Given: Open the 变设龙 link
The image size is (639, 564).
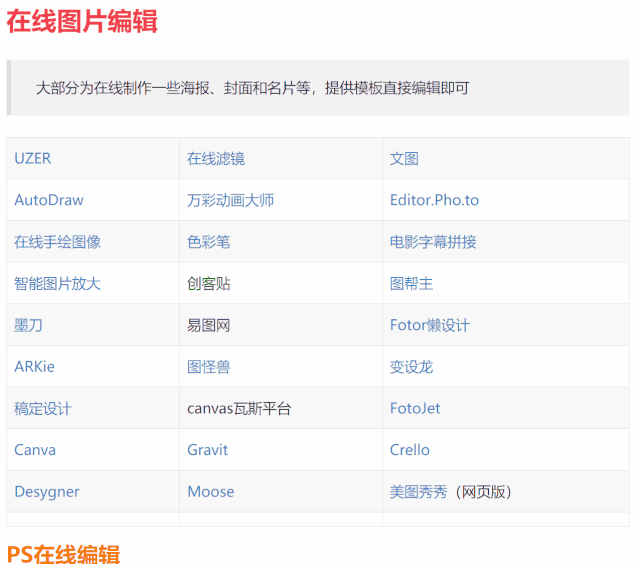Looking at the screenshot, I should (411, 367).
